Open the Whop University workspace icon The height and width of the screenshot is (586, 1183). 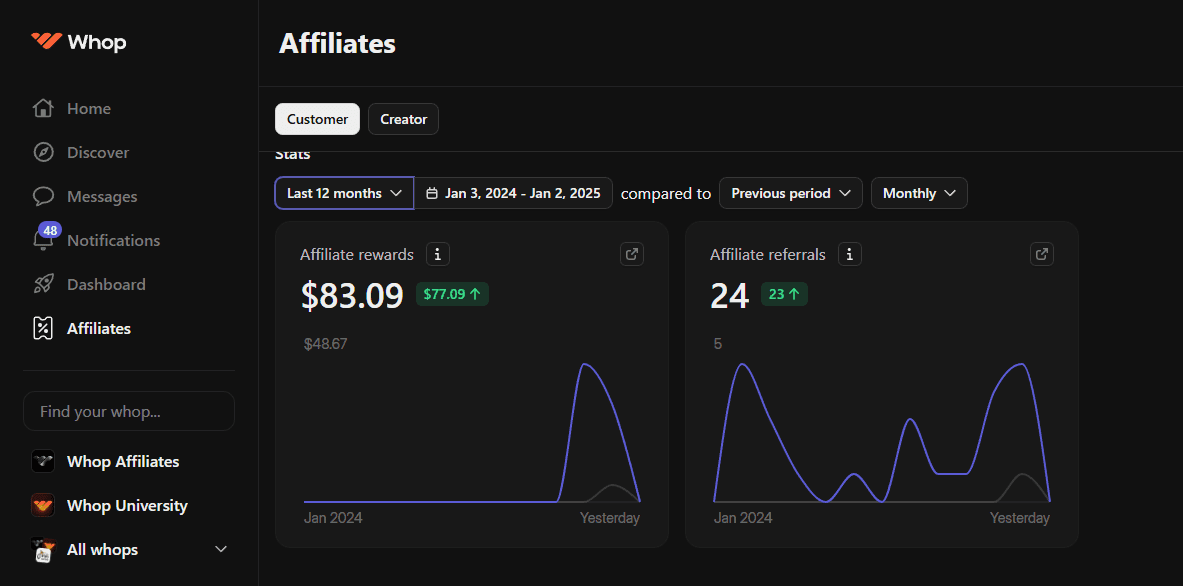pos(43,505)
